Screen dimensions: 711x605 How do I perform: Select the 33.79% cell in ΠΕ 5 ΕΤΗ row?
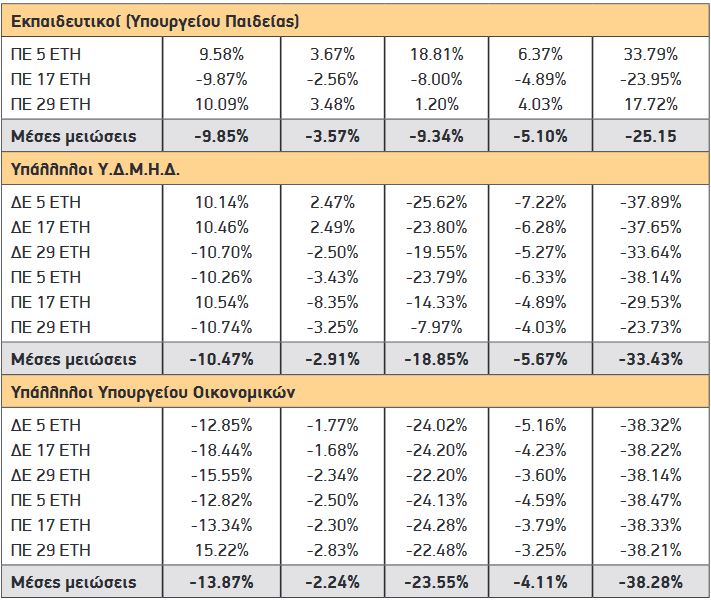pos(651,54)
